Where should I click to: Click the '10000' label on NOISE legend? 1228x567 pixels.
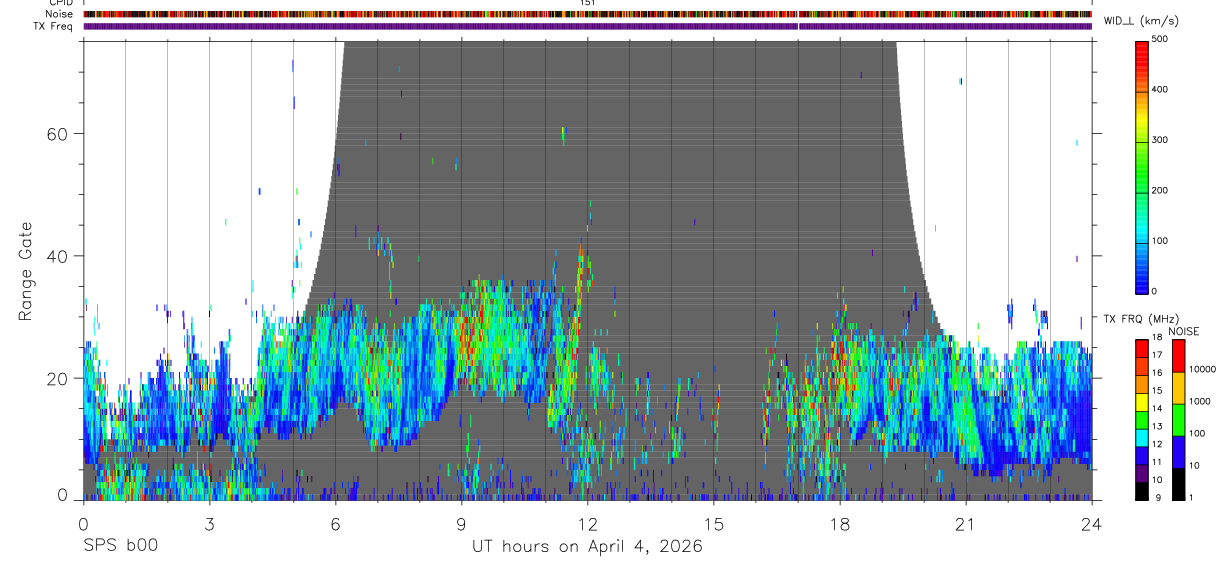[x=1201, y=369]
